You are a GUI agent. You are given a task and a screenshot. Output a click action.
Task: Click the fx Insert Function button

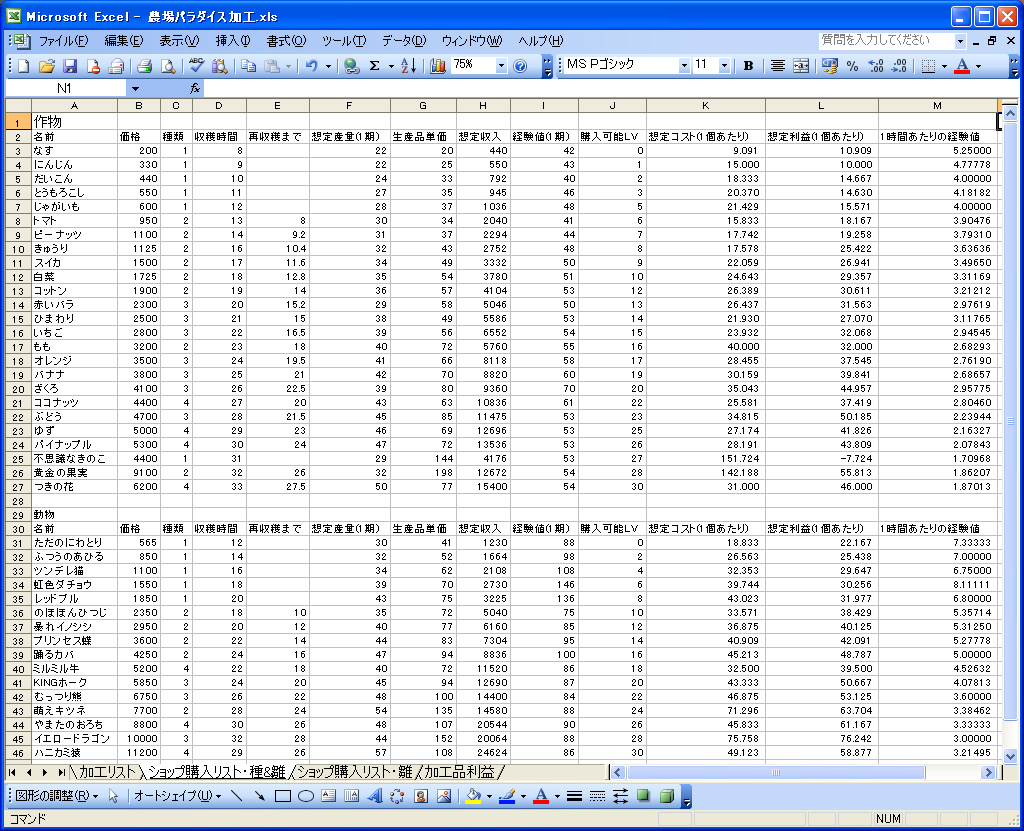pyautogui.click(x=195, y=88)
